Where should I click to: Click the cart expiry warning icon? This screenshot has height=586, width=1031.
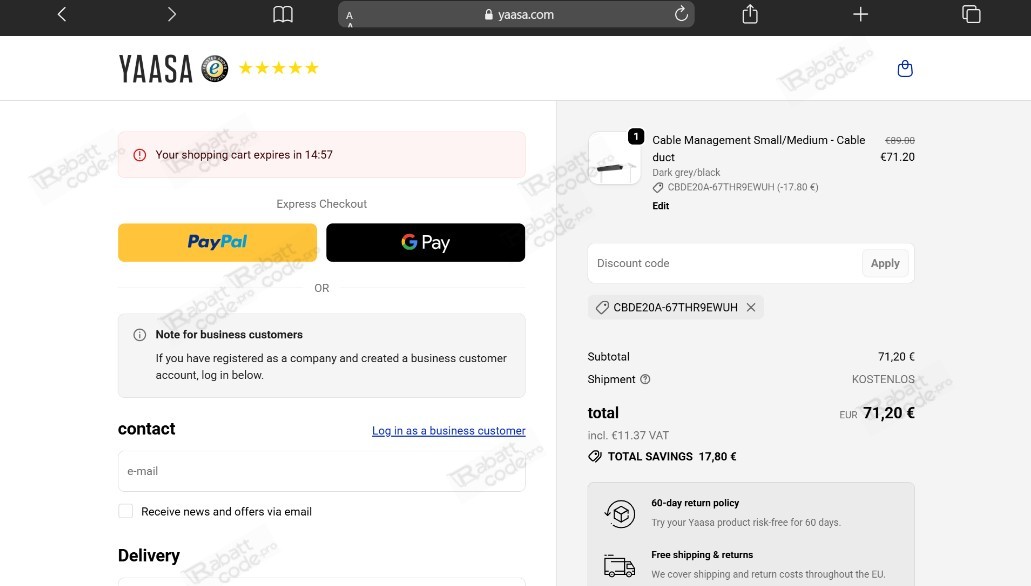(x=139, y=155)
